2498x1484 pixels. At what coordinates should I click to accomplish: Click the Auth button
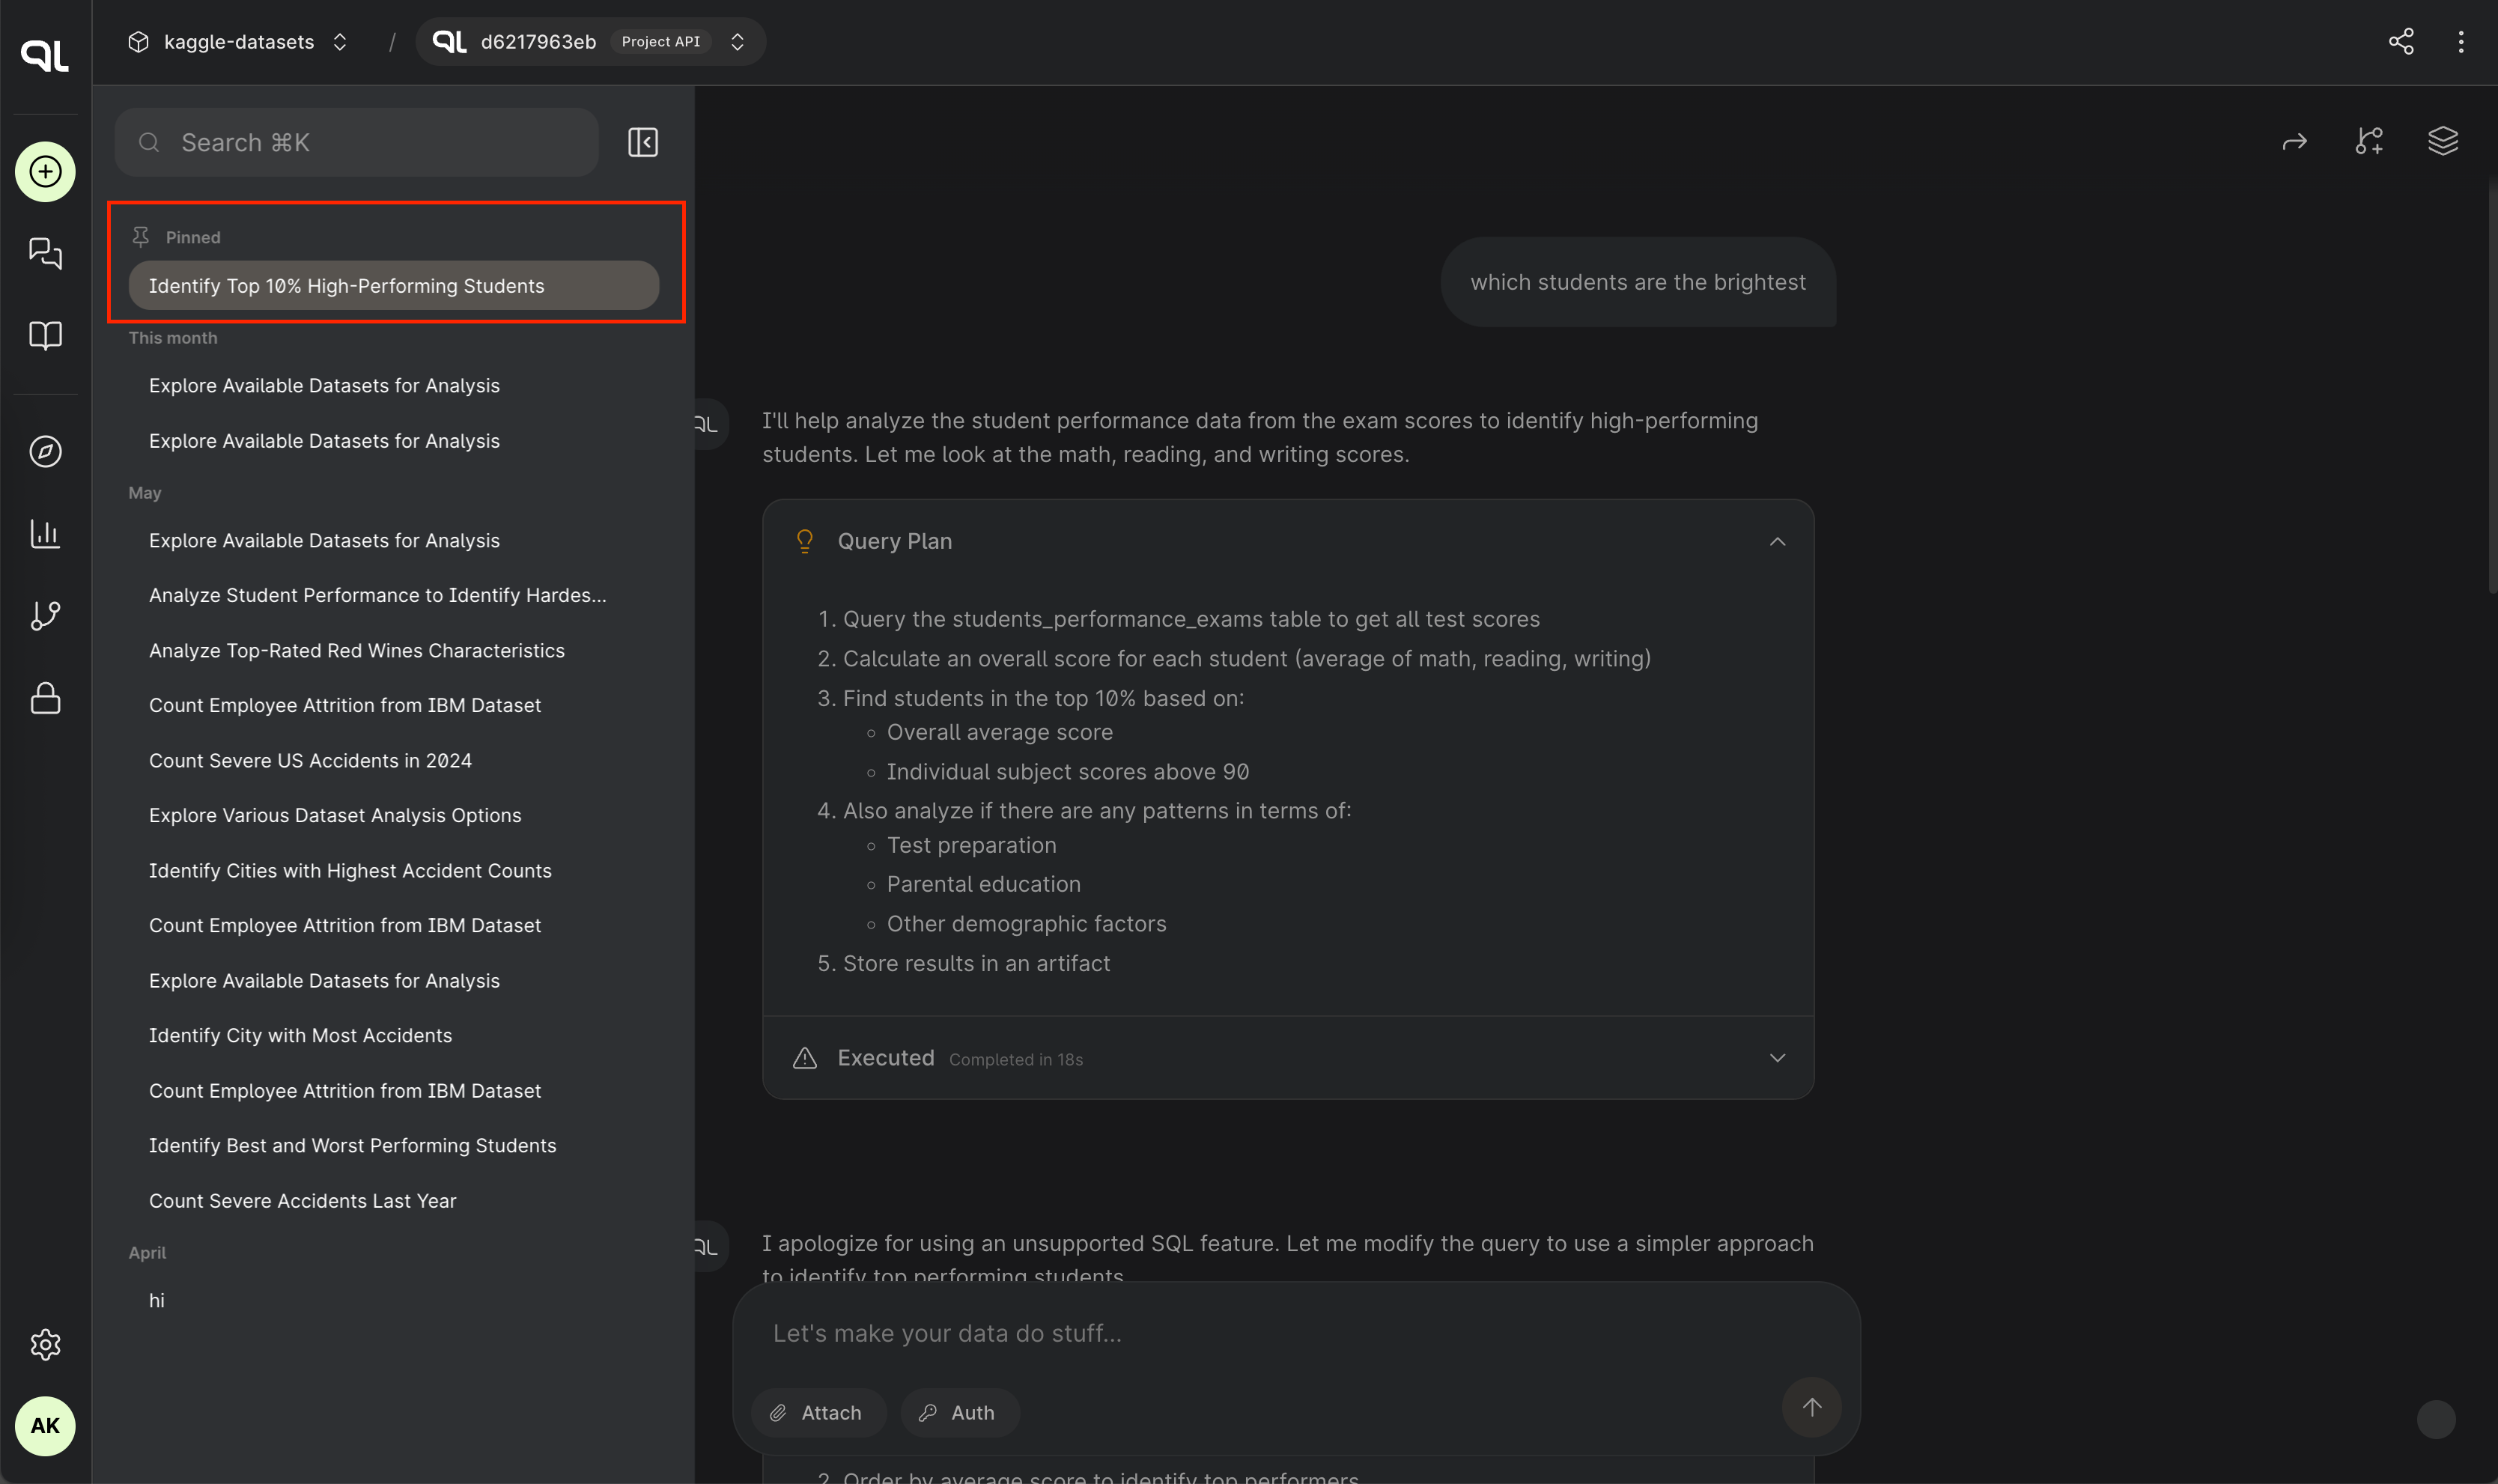click(960, 1413)
